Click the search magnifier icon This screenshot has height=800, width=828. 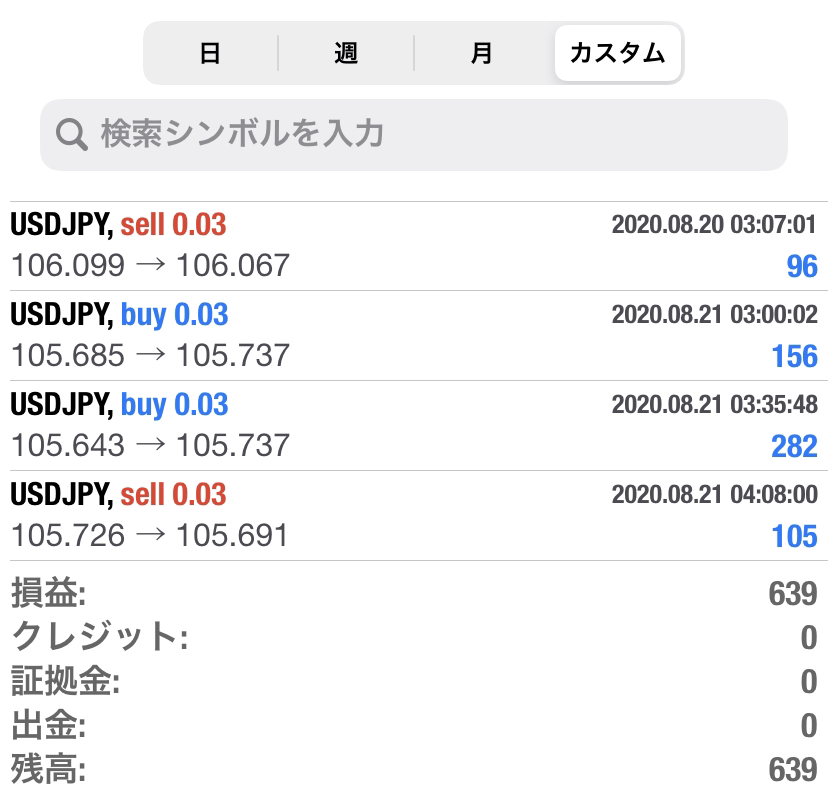[x=72, y=135]
